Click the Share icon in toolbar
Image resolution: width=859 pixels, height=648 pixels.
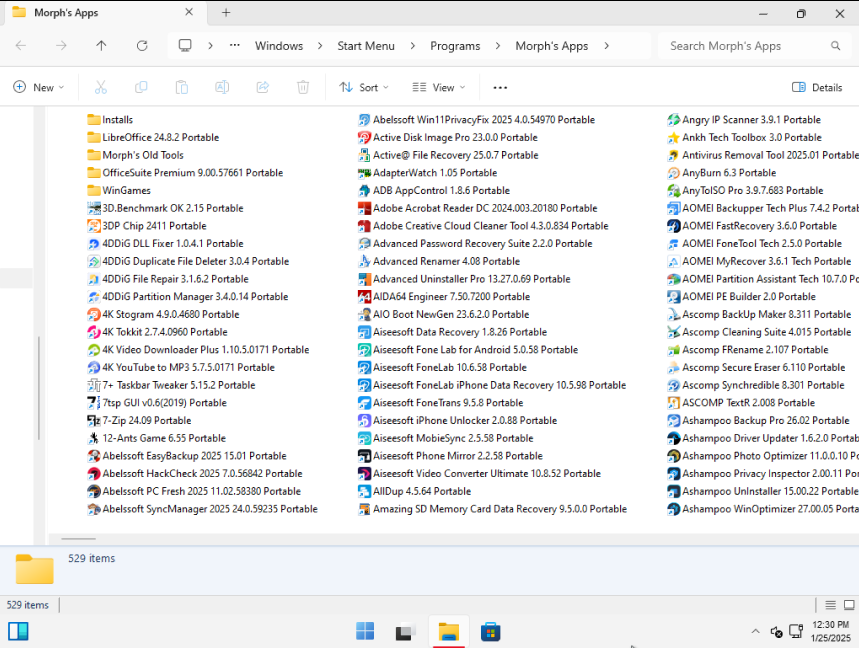[x=262, y=87]
